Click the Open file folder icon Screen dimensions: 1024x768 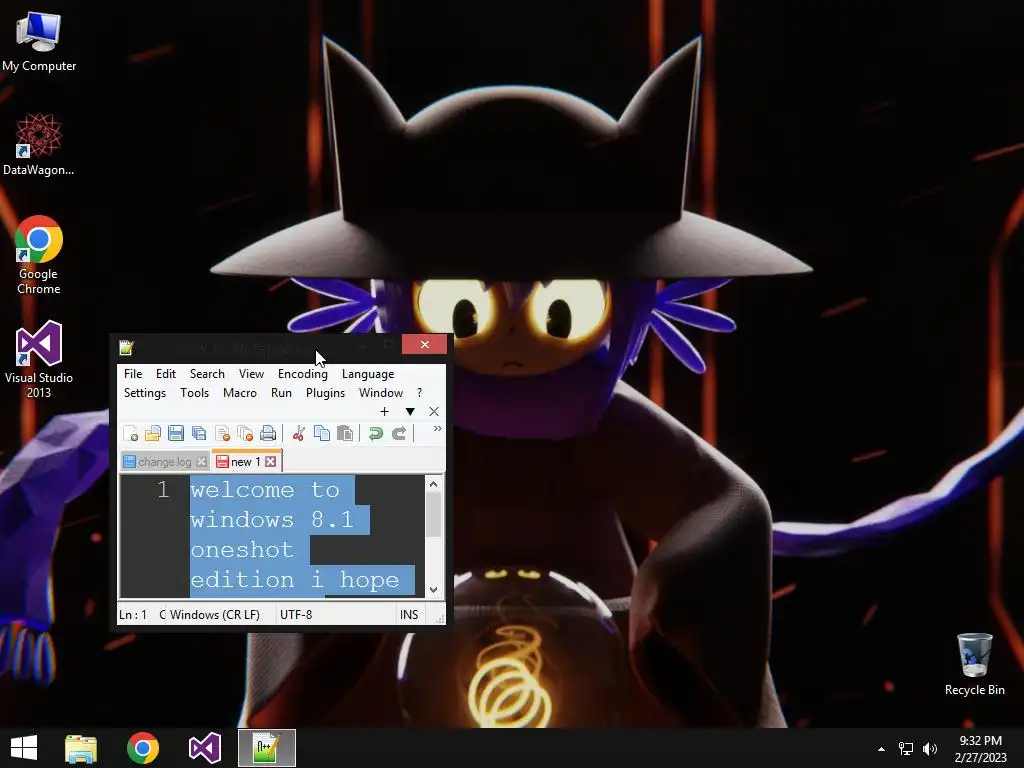153,434
